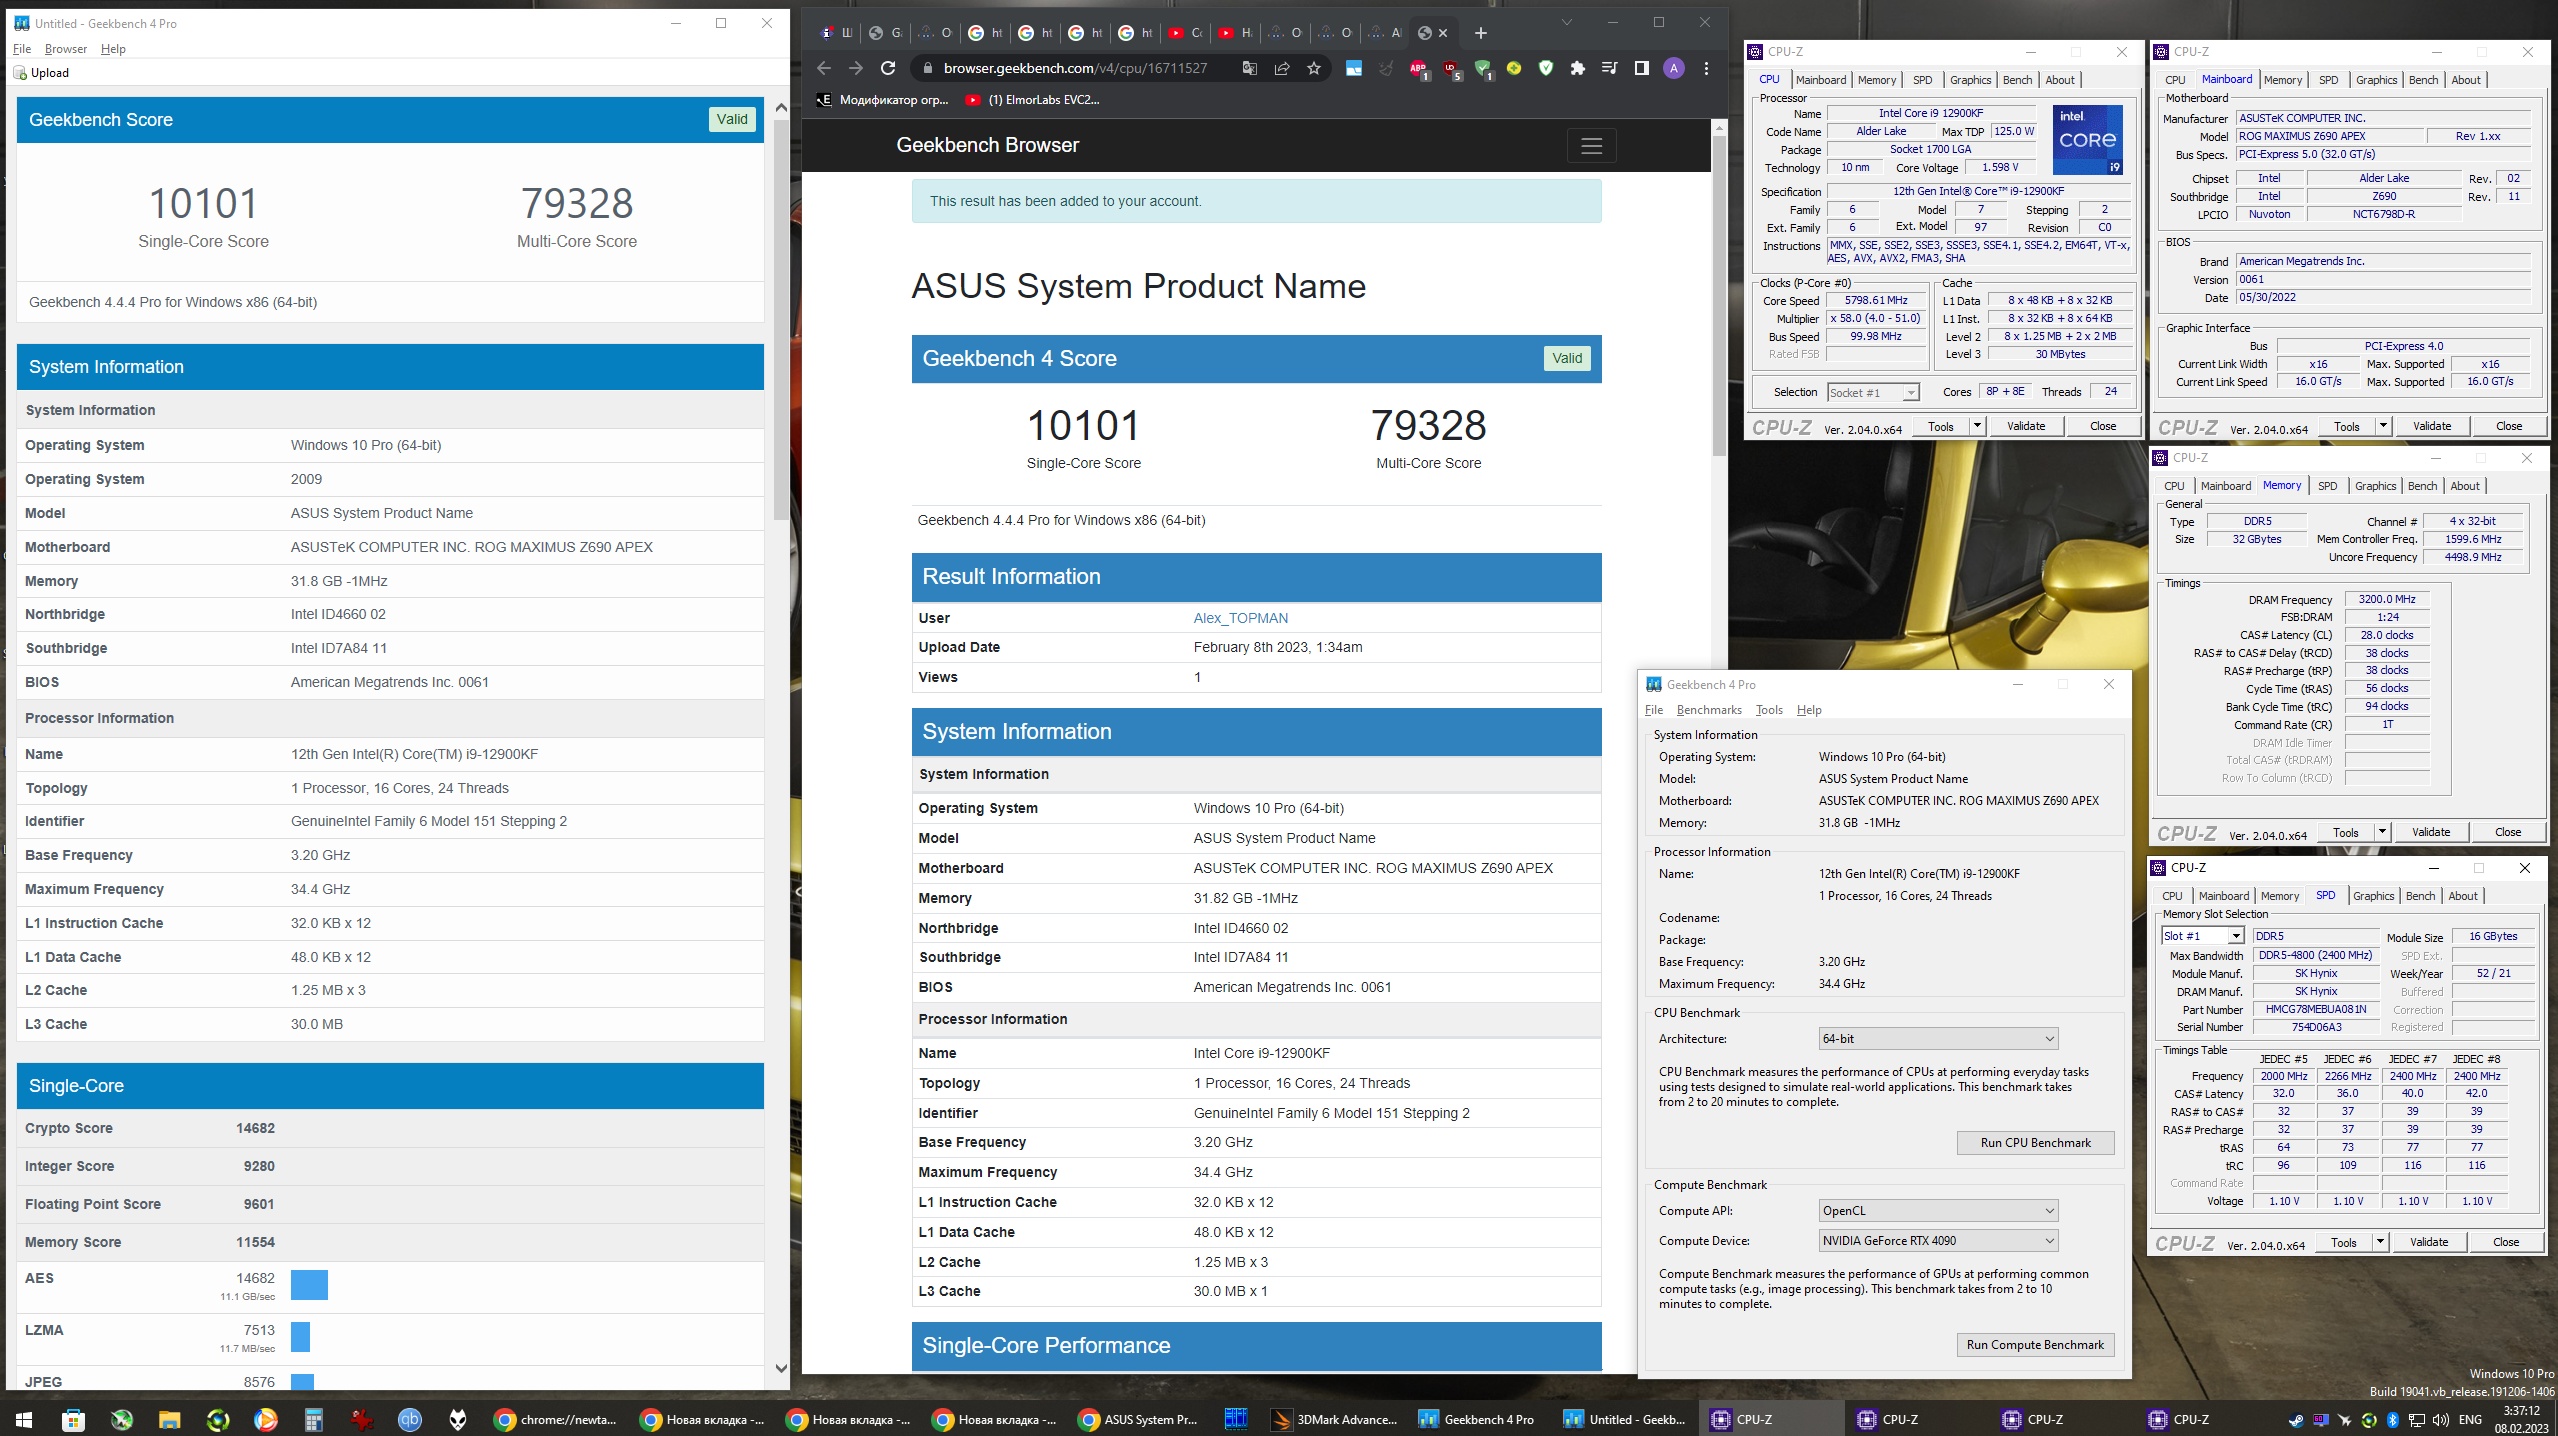Open the Benchmarks menu in Geekbench 4 Pro
The image size is (2558, 1436).
(1709, 710)
